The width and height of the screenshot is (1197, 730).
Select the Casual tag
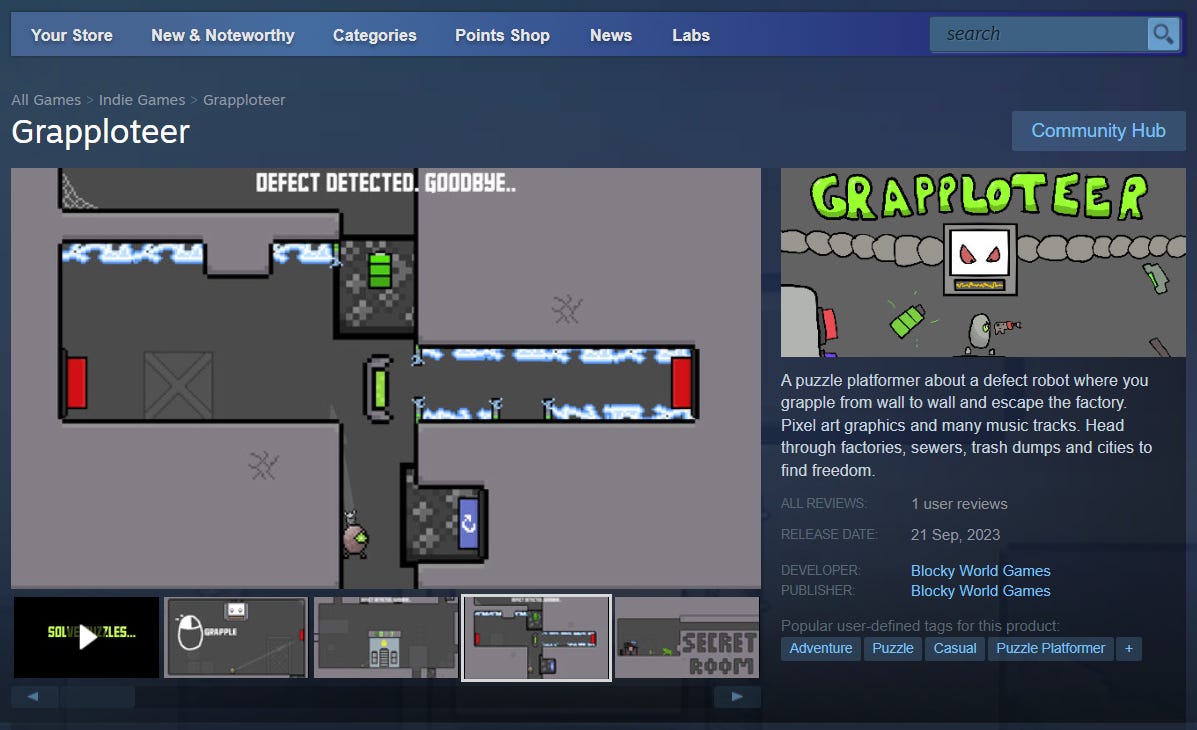click(955, 648)
